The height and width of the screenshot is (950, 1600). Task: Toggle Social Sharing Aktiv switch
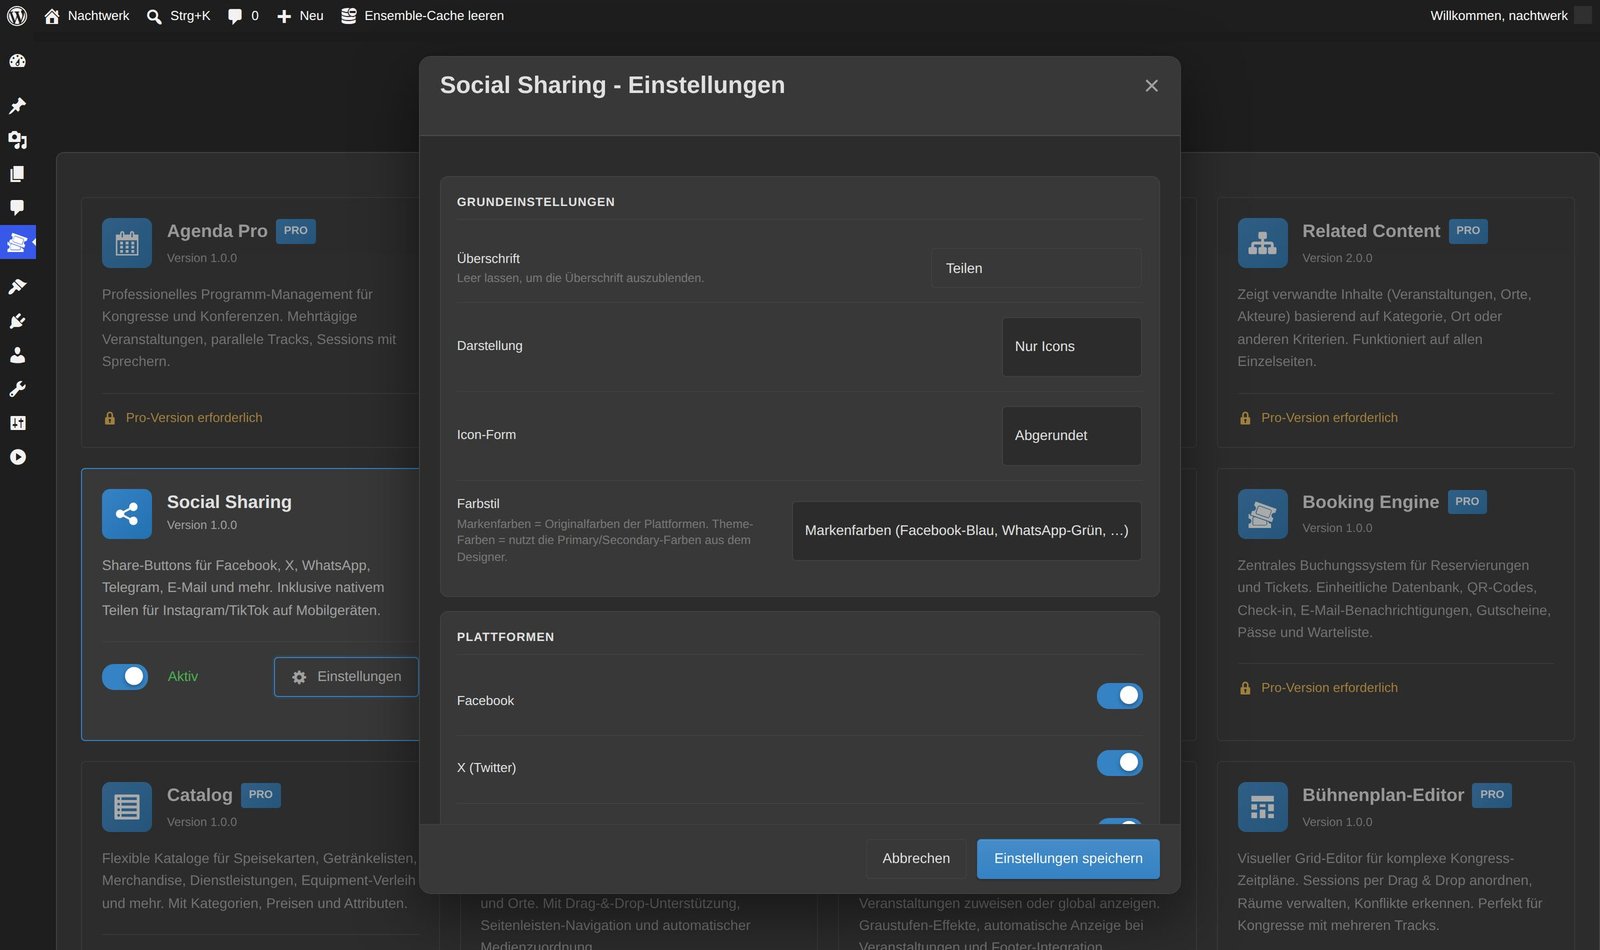[125, 677]
